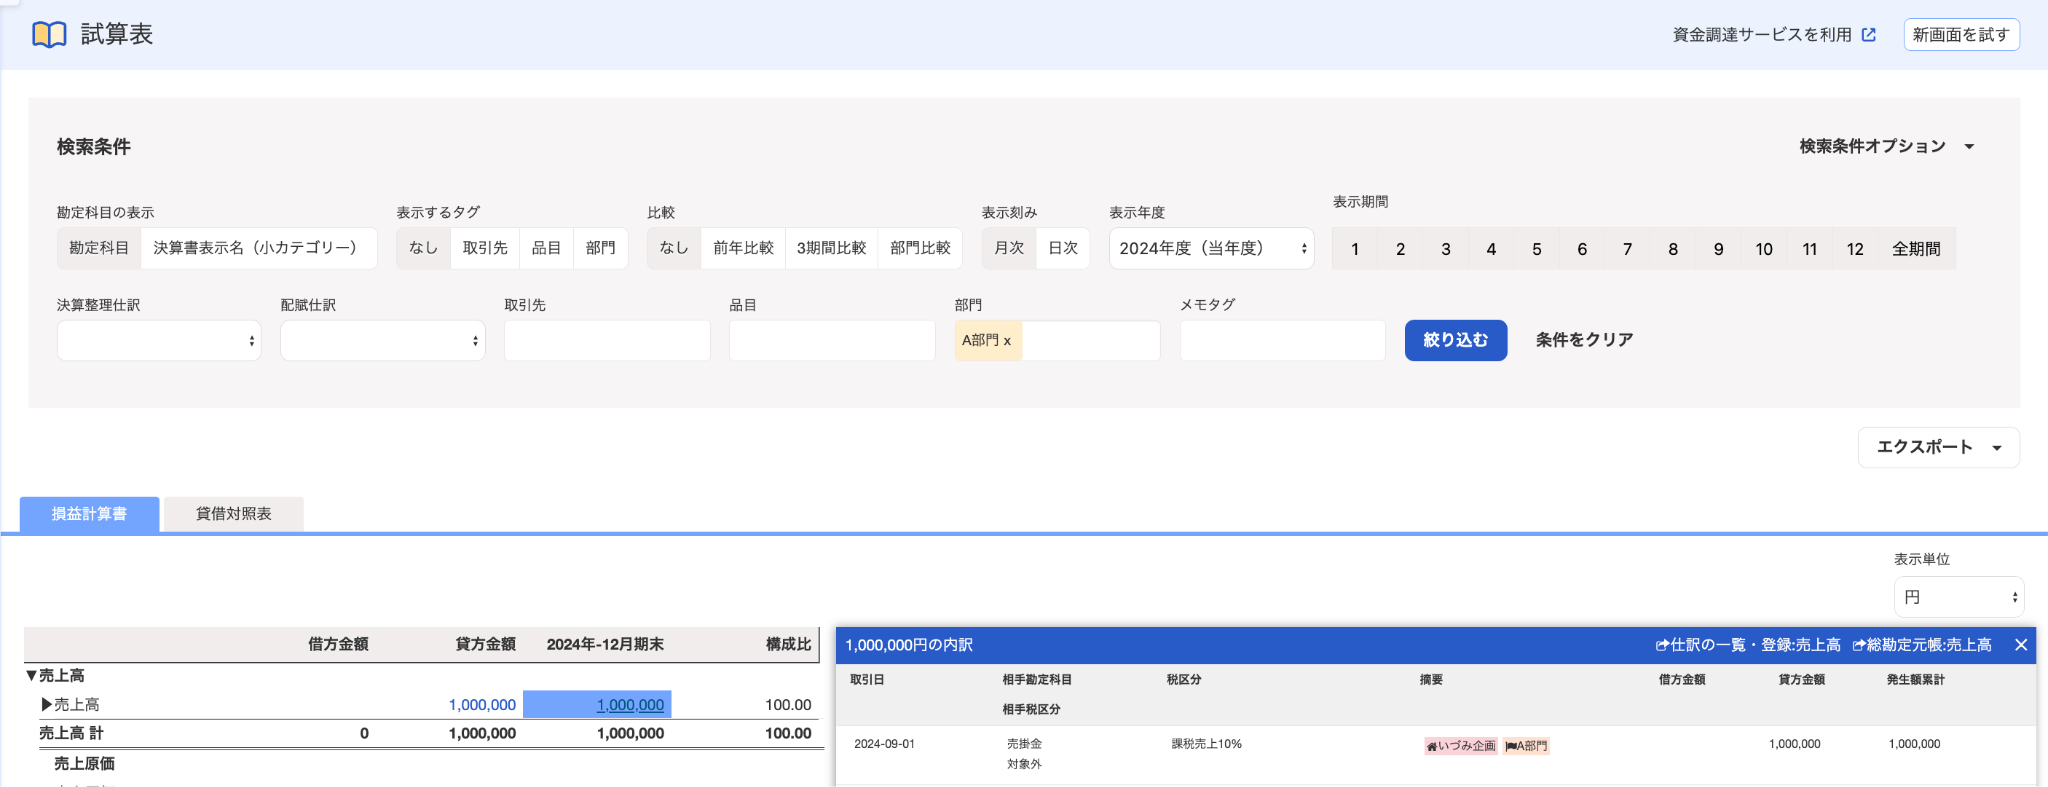This screenshot has width=2048, height=787.
Task: Select period month 1
Action: [x=1355, y=249]
